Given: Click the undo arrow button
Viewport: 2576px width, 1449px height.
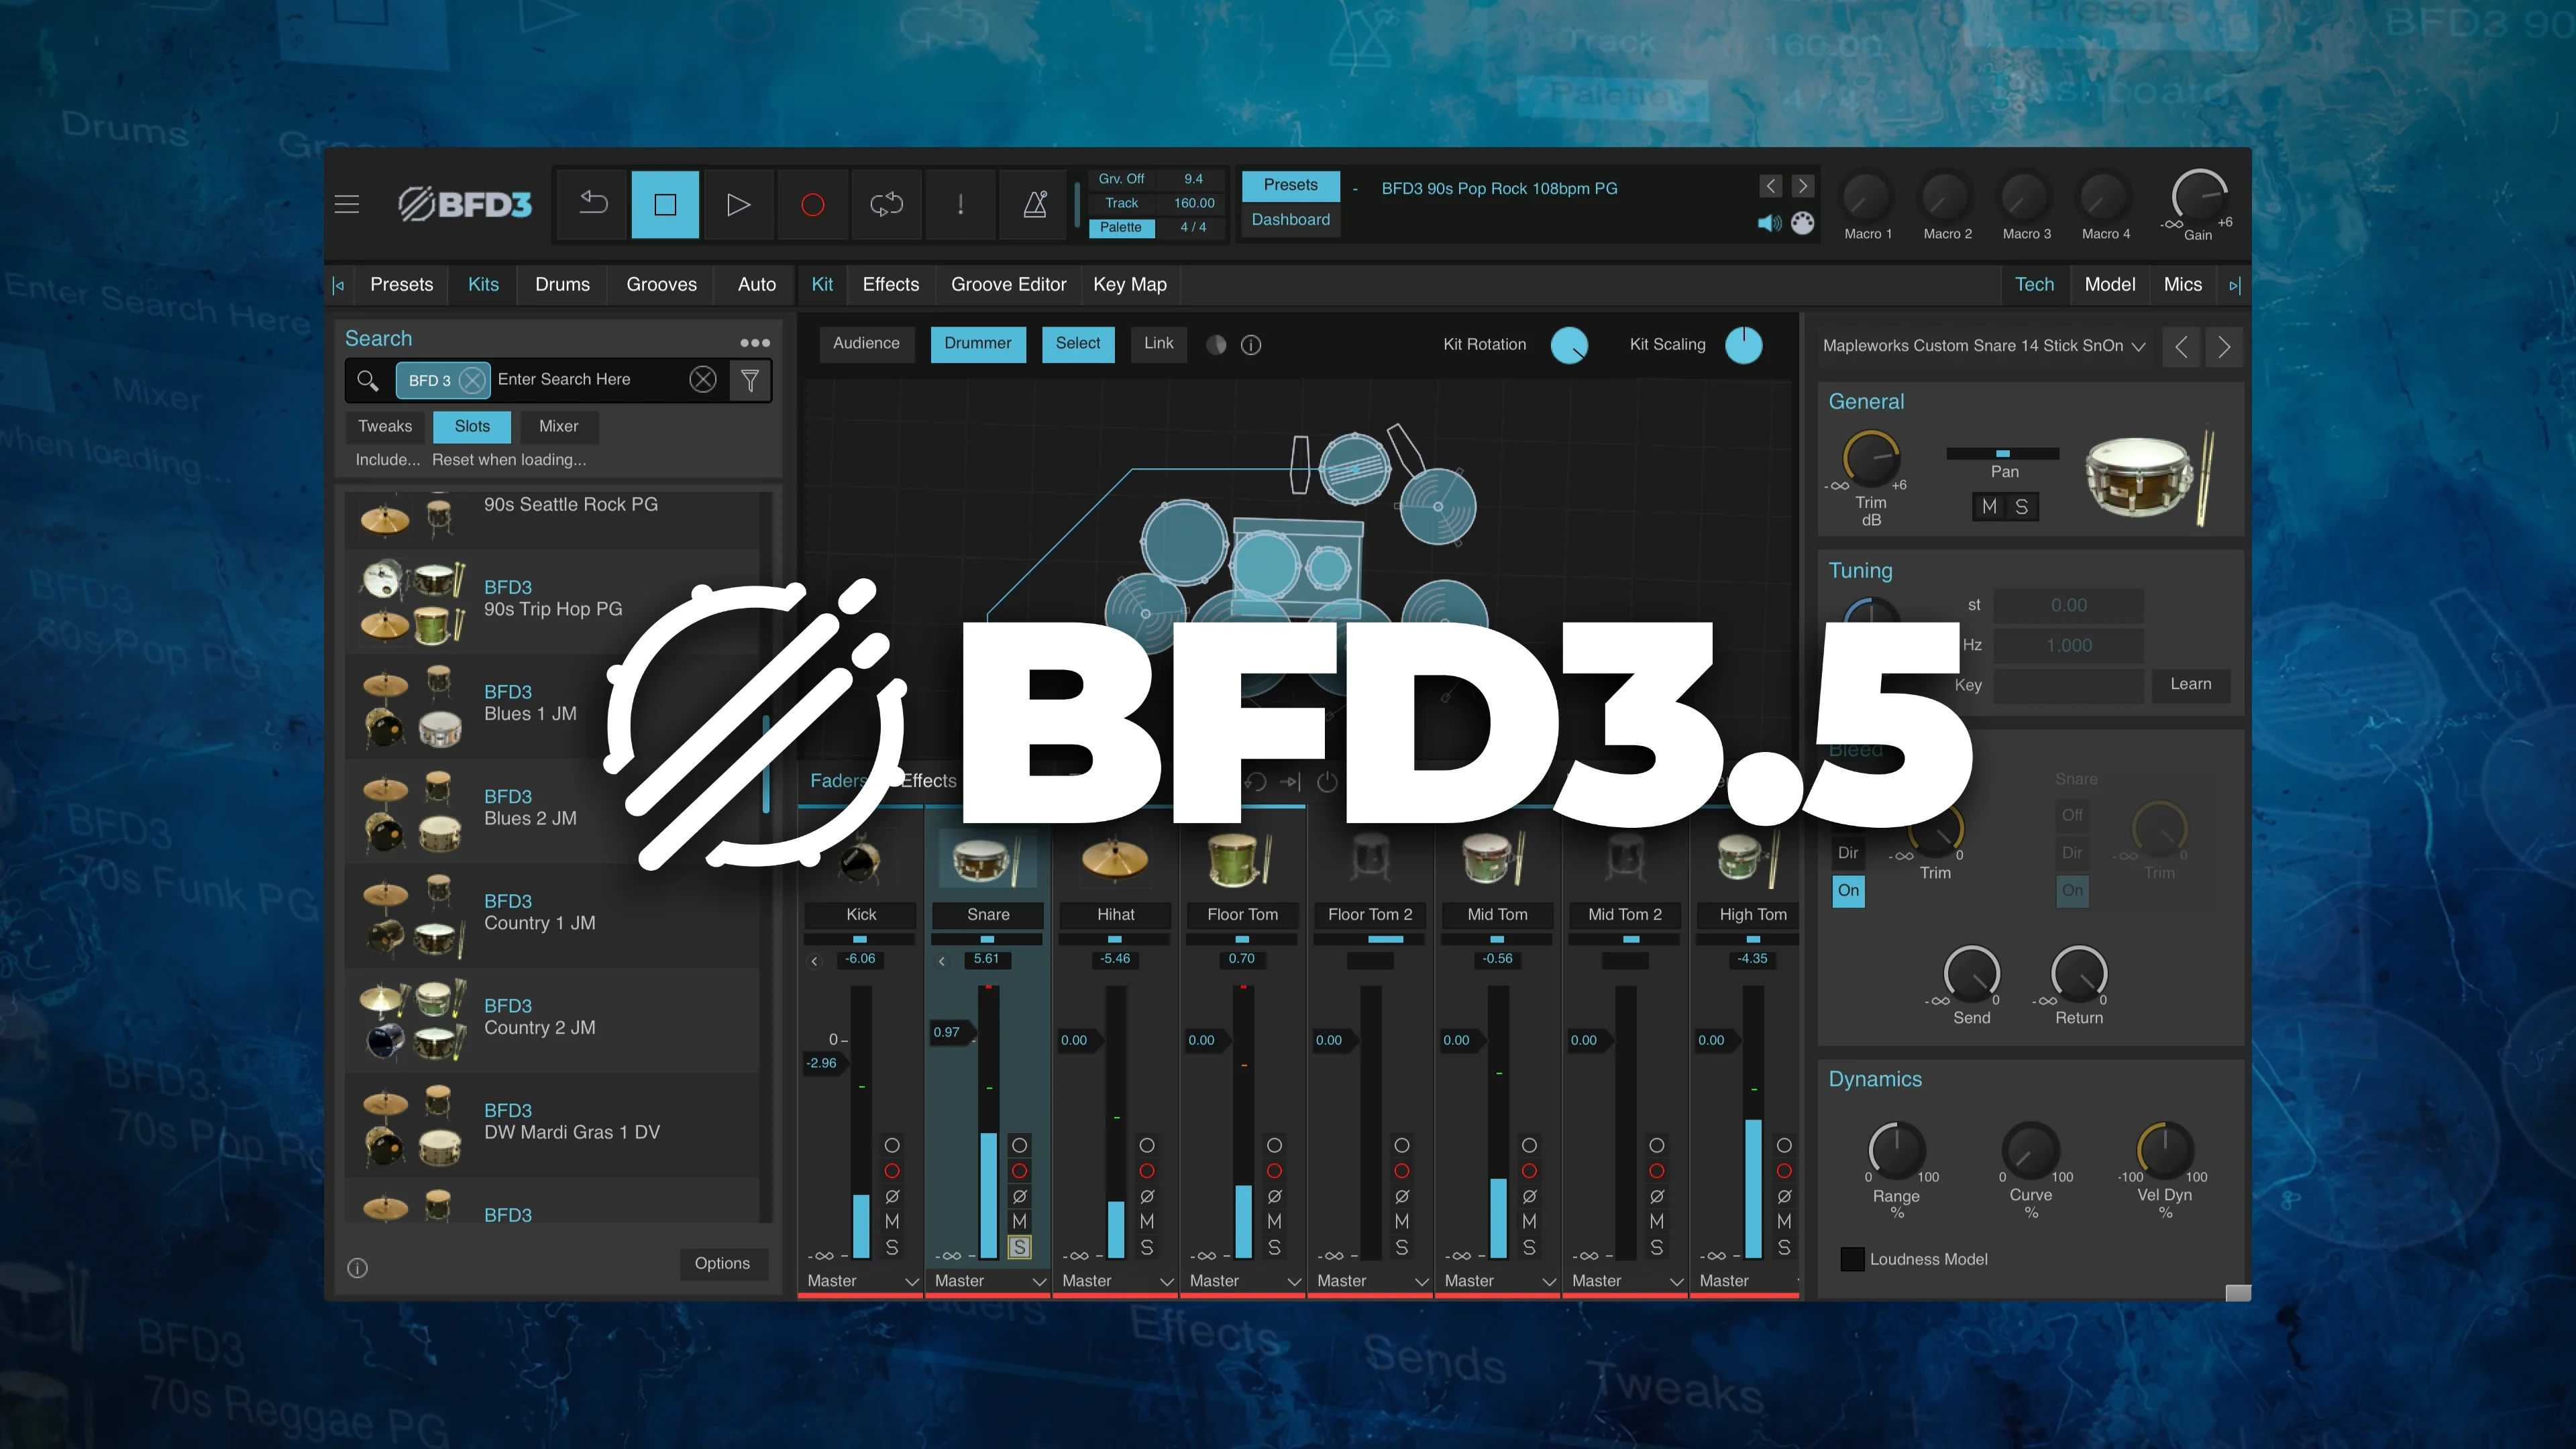Looking at the screenshot, I should [594, 204].
